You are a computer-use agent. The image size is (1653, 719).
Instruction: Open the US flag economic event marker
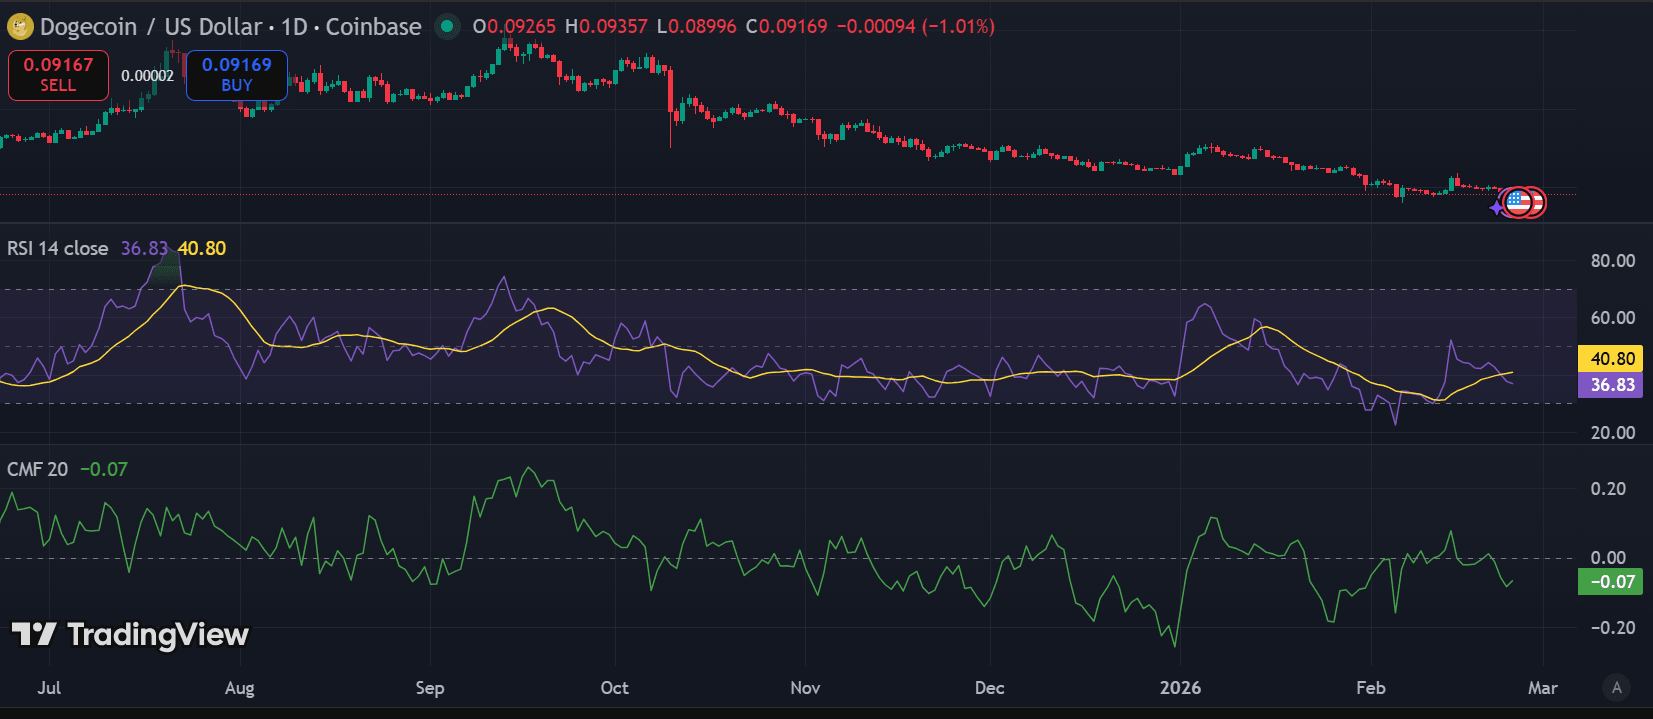click(1519, 202)
